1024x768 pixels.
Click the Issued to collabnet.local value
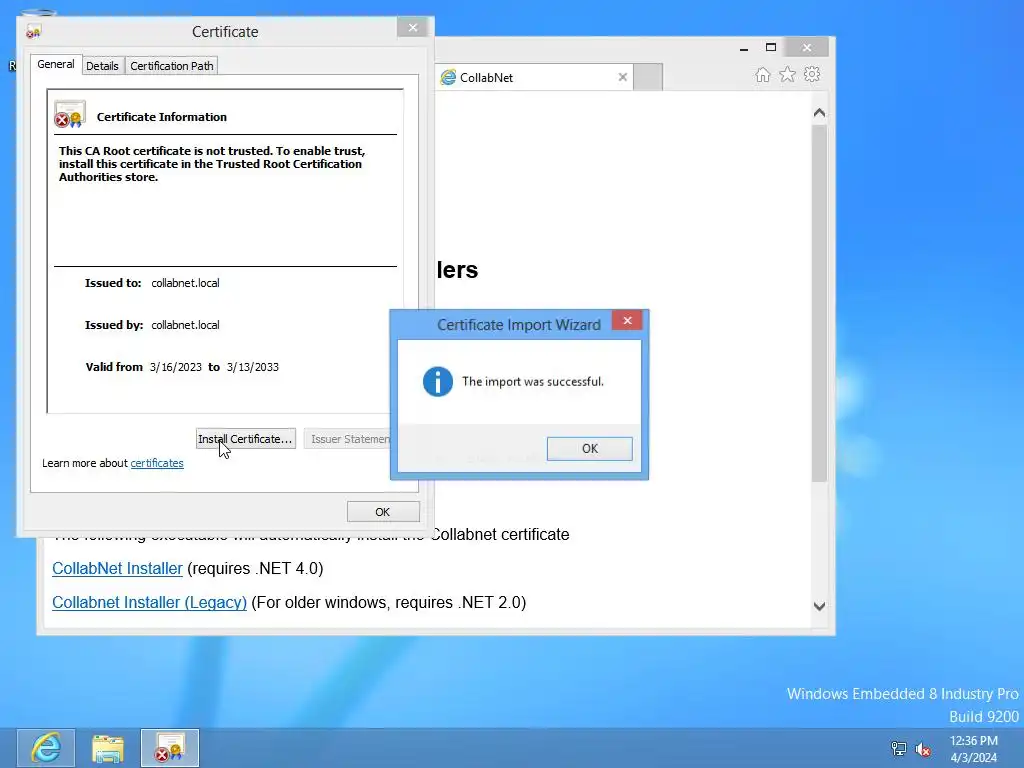(185, 283)
